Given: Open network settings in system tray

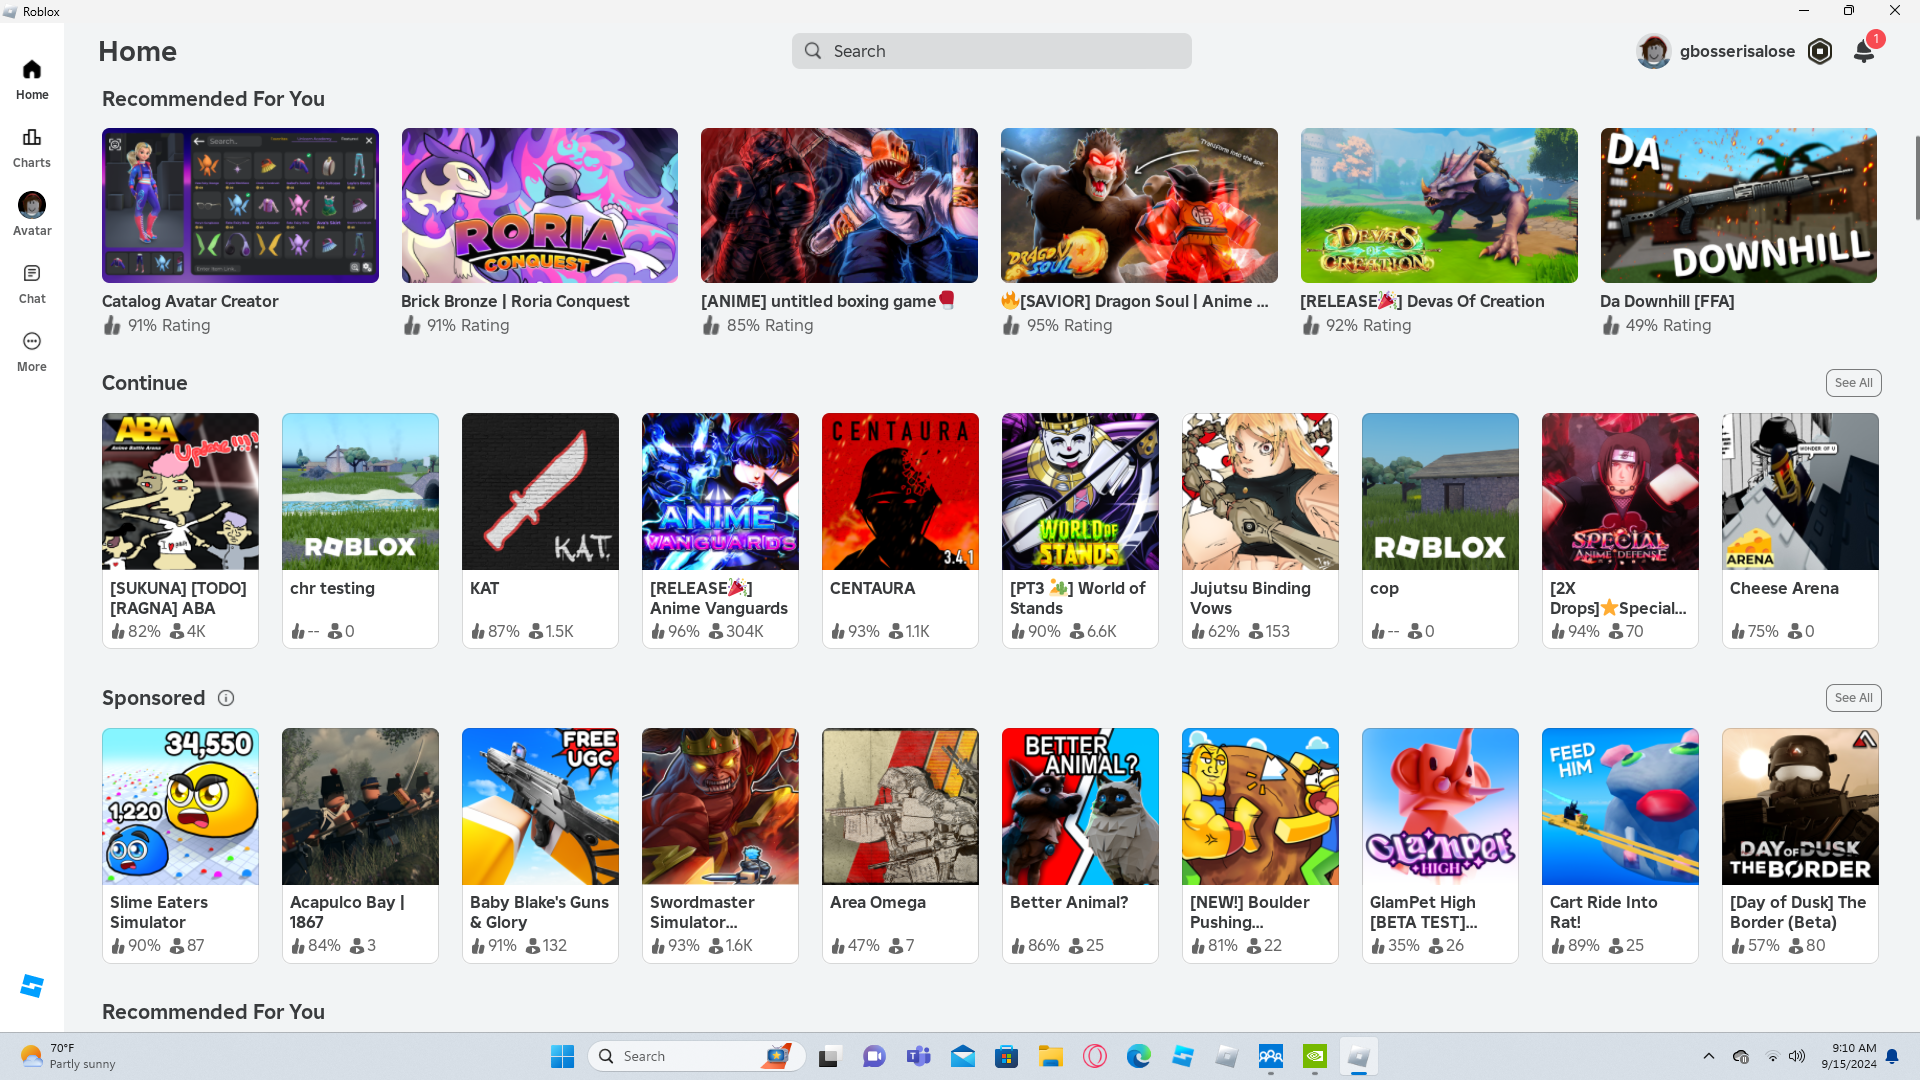Looking at the screenshot, I should (1772, 1056).
